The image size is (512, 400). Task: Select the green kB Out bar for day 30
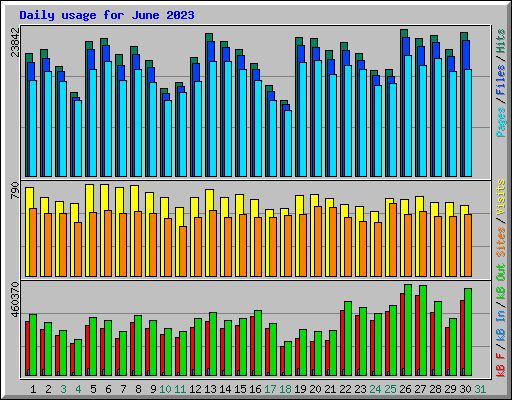[468, 332]
